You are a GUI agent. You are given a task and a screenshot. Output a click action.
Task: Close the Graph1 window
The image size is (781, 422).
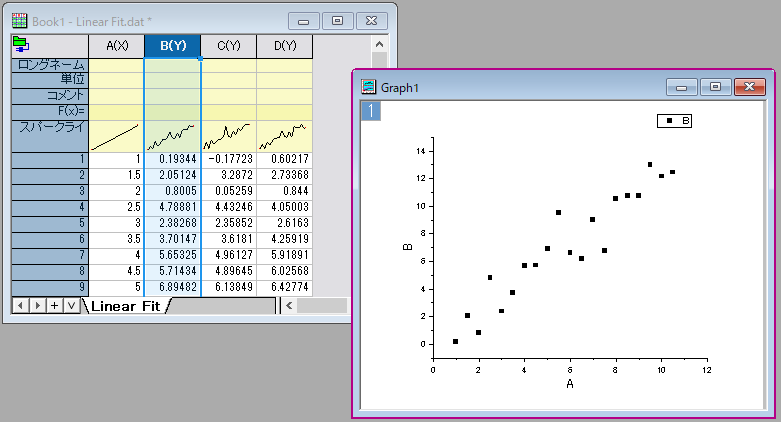(749, 87)
